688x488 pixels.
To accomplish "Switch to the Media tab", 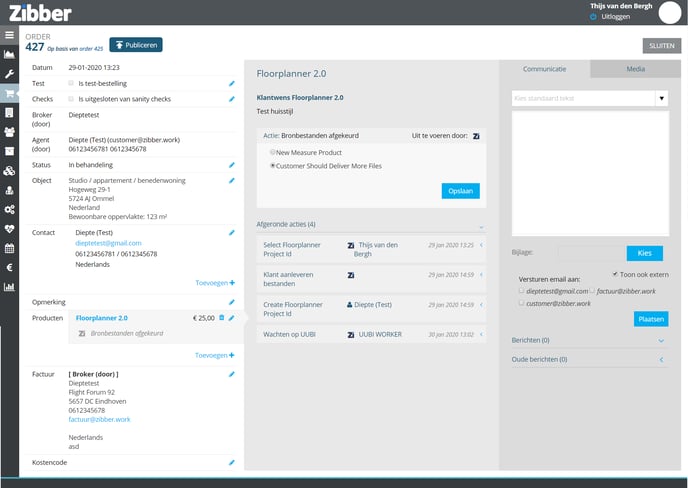I will [x=635, y=69].
